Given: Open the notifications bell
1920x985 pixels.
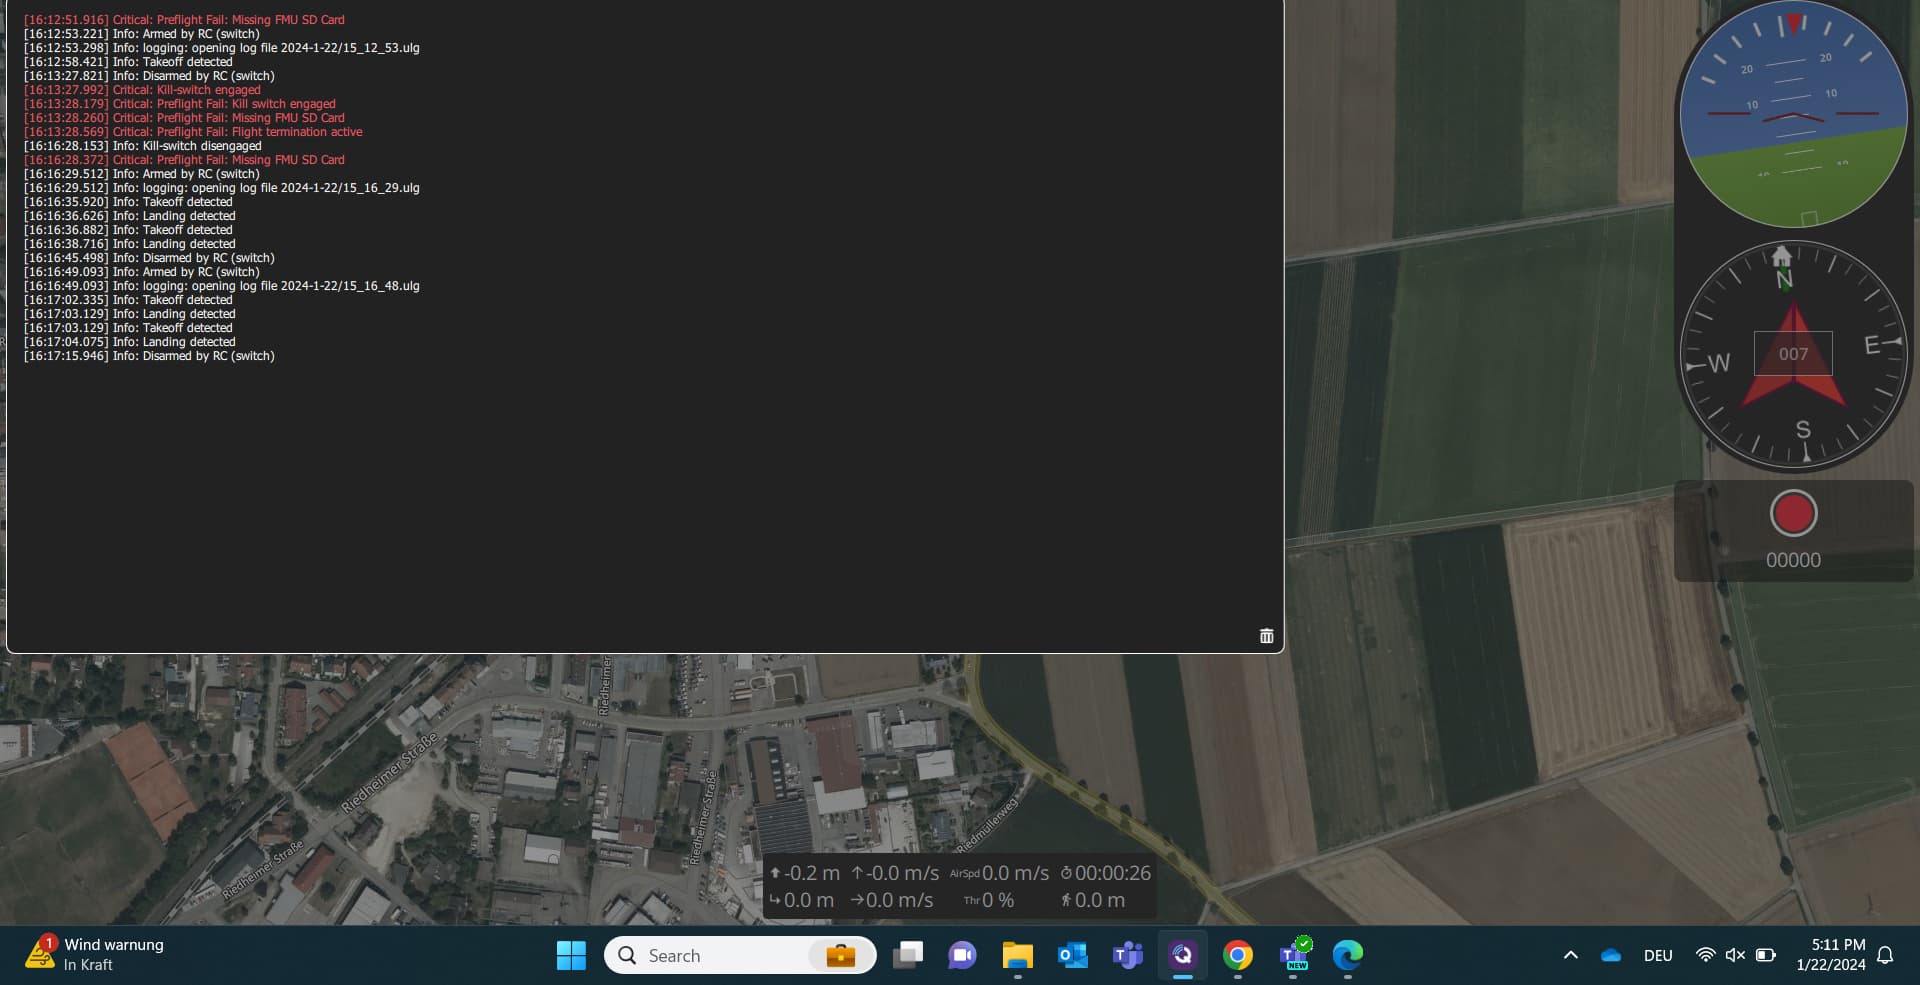Looking at the screenshot, I should pos(1885,955).
